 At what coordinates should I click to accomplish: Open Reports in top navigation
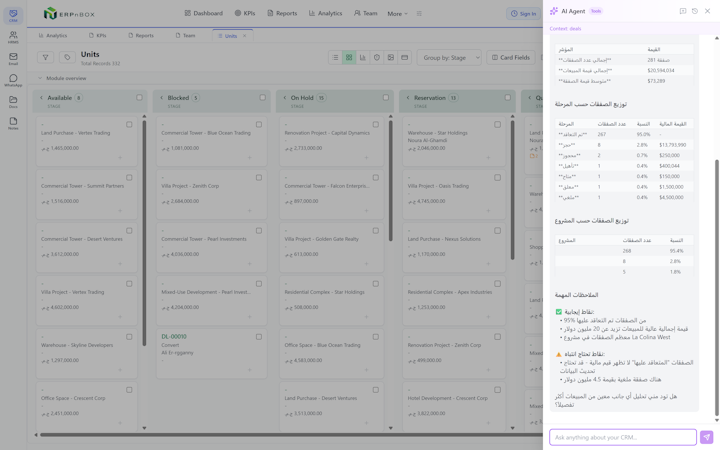(282, 13)
